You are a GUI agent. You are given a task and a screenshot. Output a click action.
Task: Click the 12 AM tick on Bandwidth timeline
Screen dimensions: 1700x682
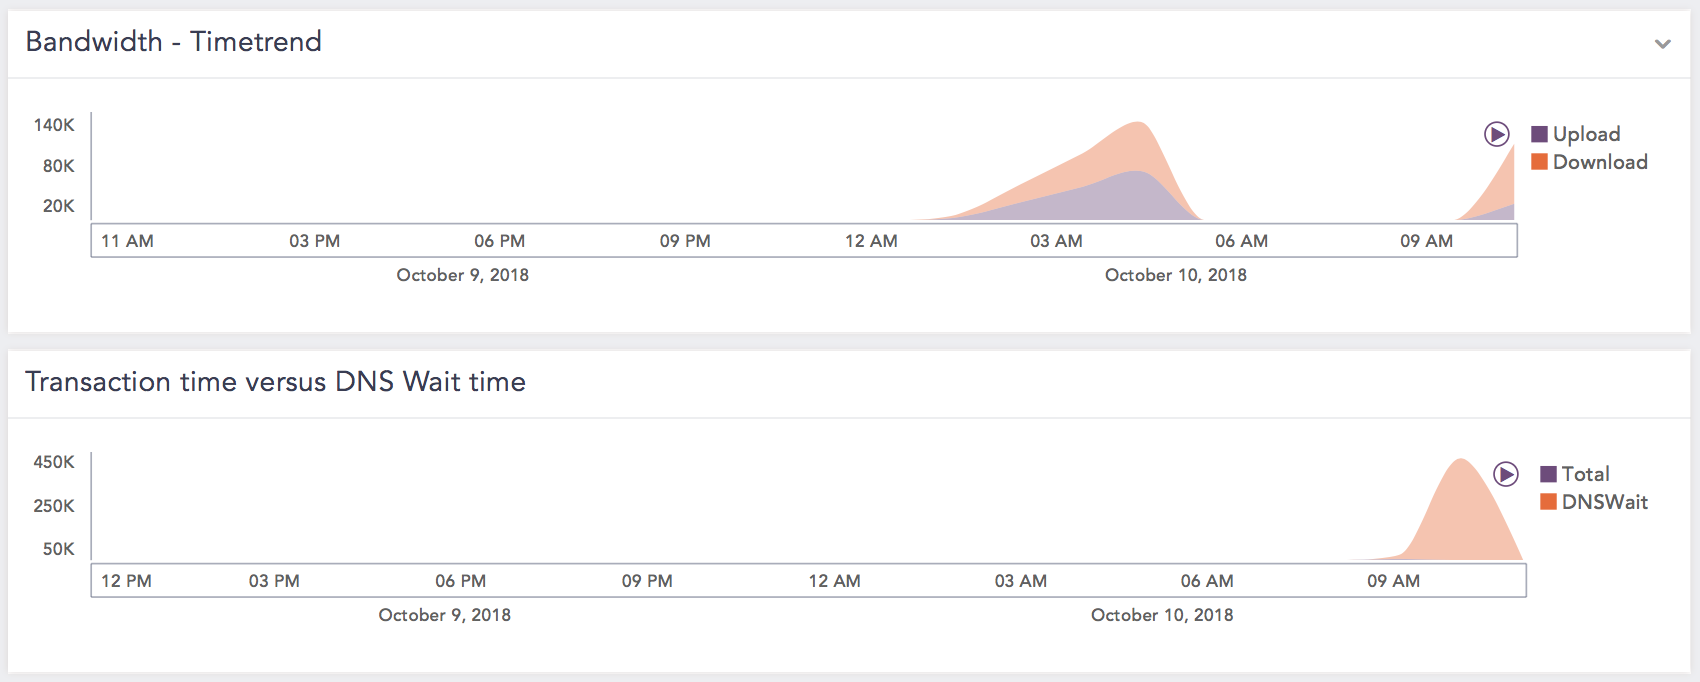coord(871,241)
